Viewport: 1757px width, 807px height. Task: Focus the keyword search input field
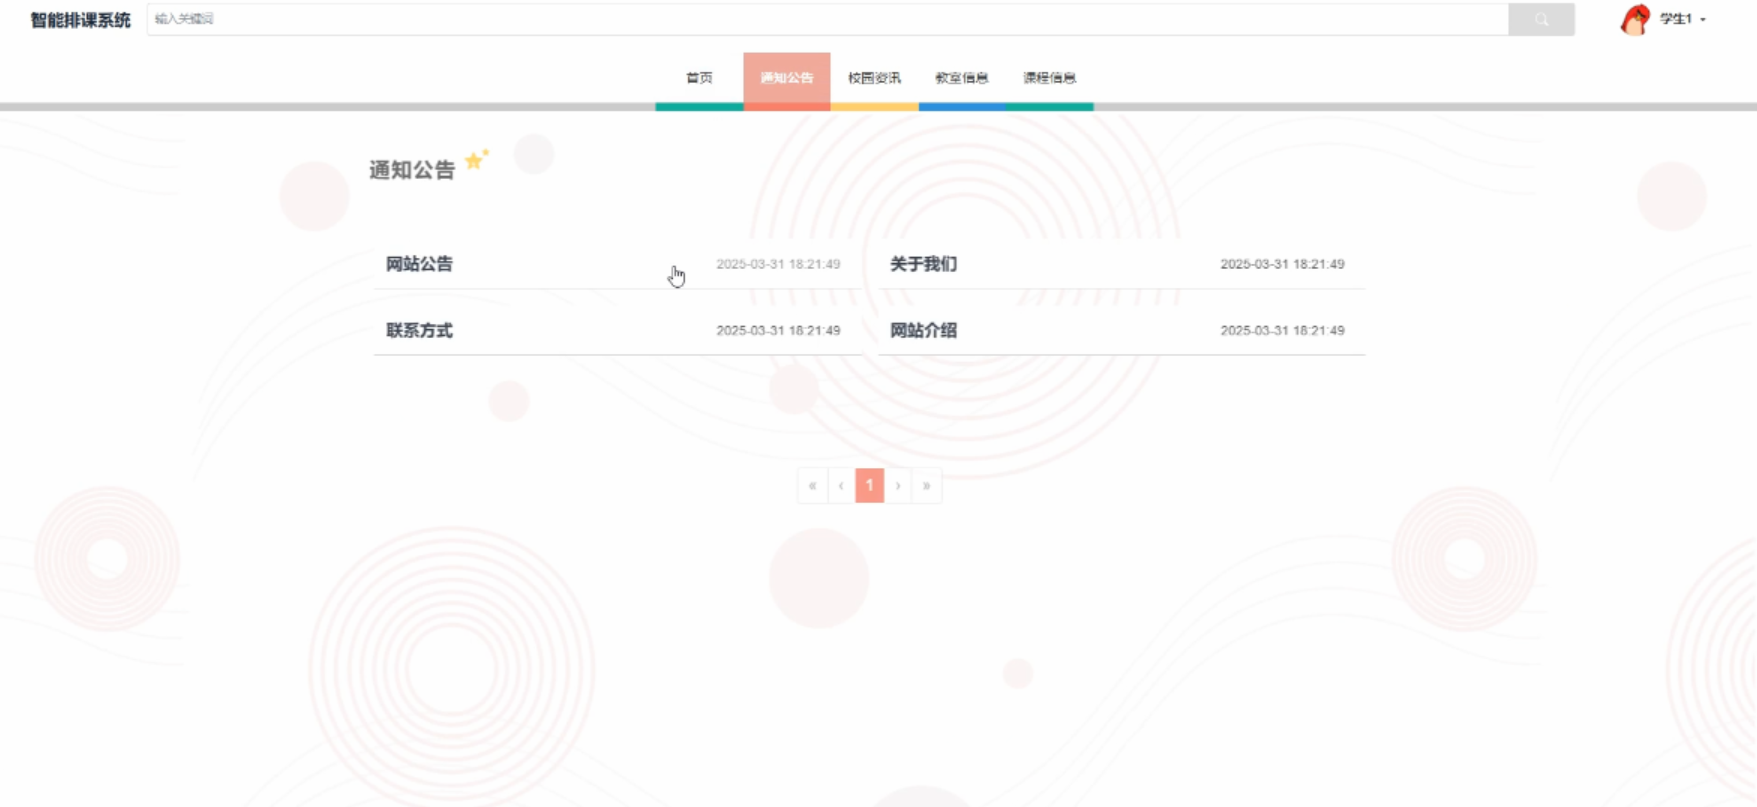tap(827, 19)
